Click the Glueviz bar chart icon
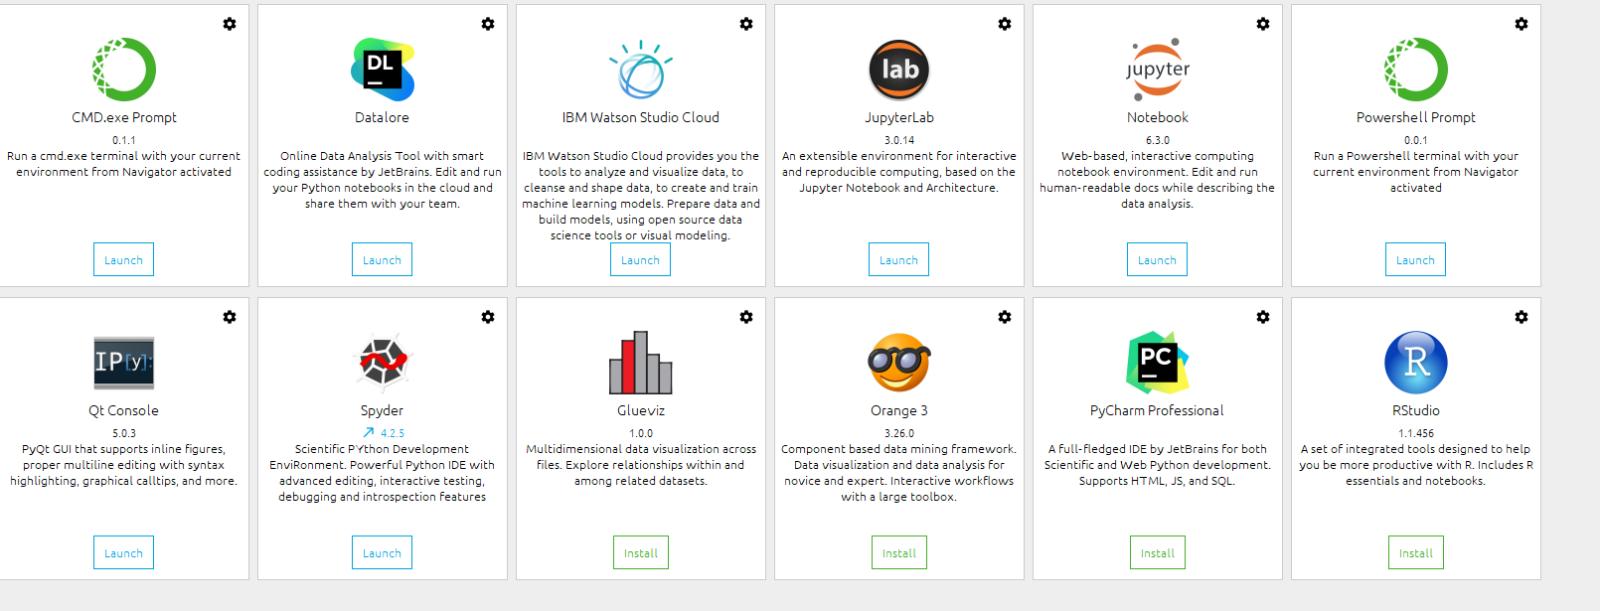 click(641, 362)
